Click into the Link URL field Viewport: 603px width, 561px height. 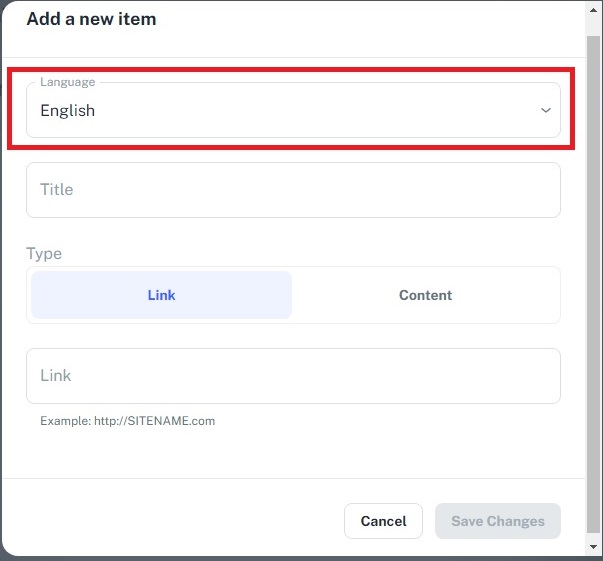click(x=293, y=376)
